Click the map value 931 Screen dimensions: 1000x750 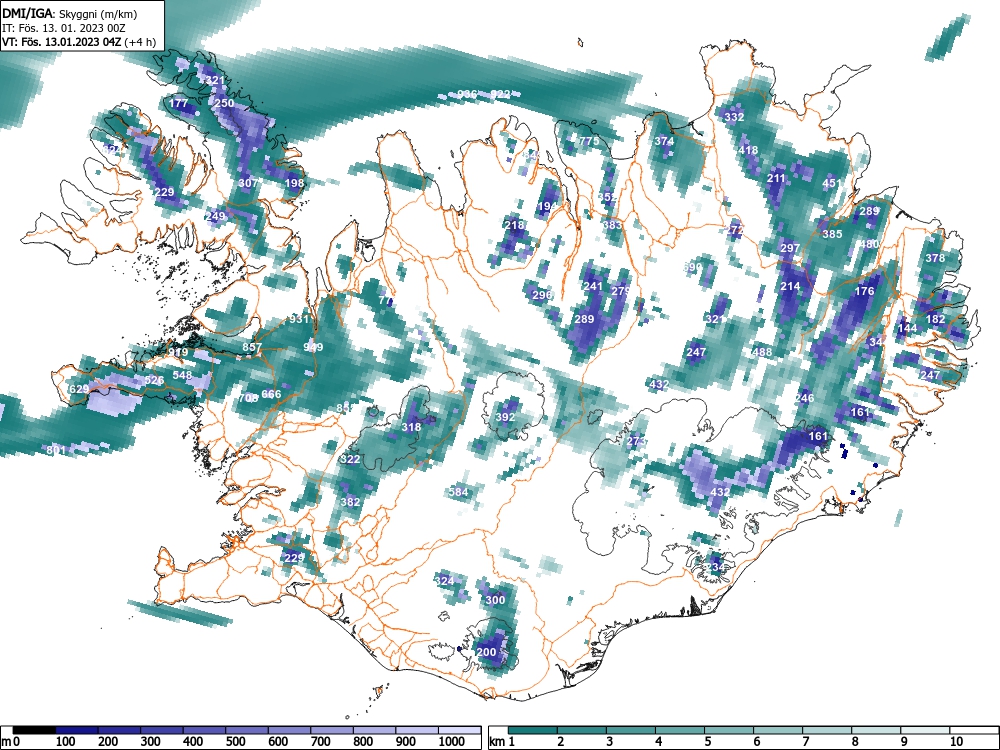pyautogui.click(x=299, y=320)
